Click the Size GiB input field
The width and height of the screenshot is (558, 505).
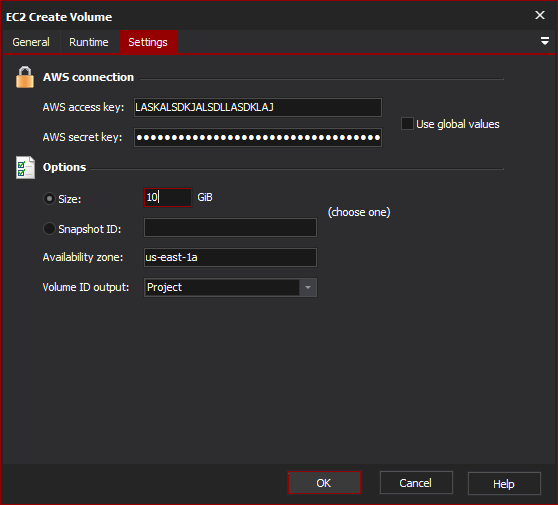[168, 198]
